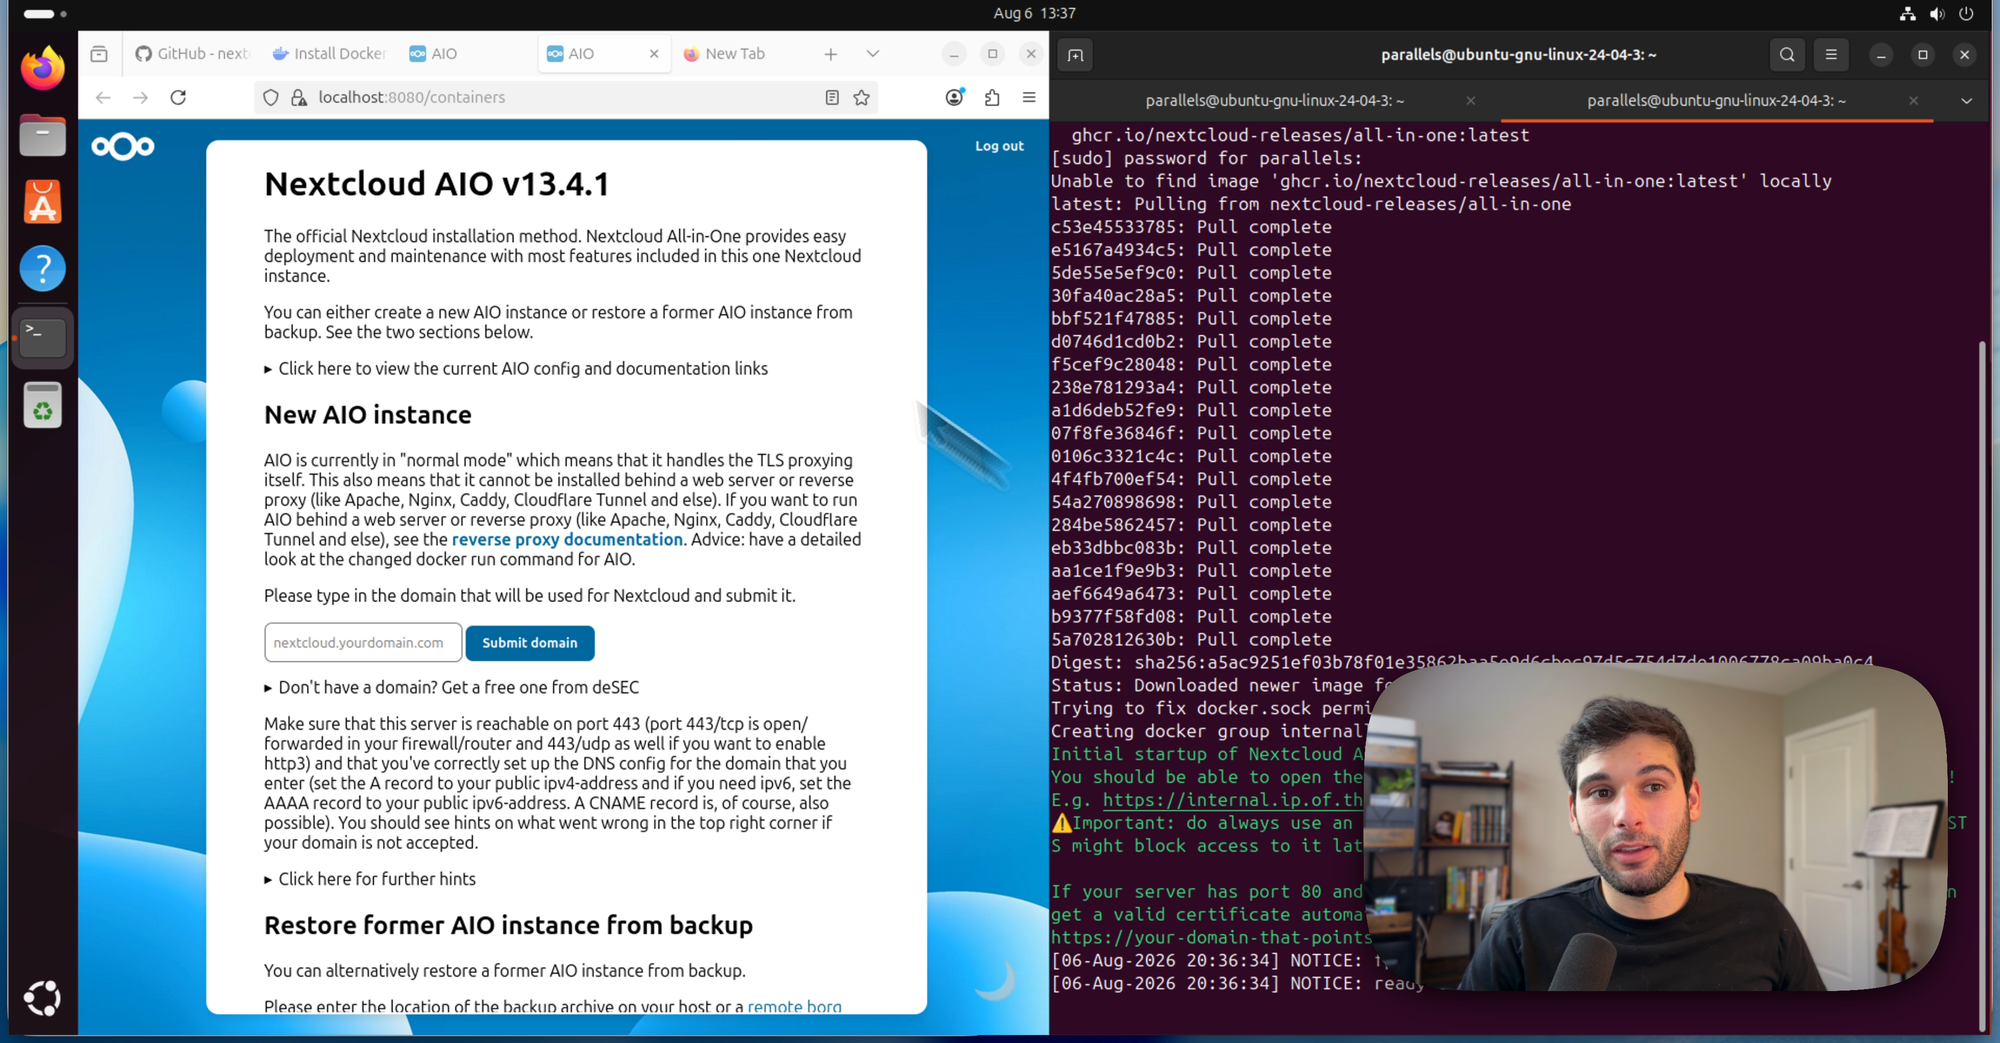Open terminal tab list dropdown arrow
The image size is (2000, 1043).
click(1966, 101)
